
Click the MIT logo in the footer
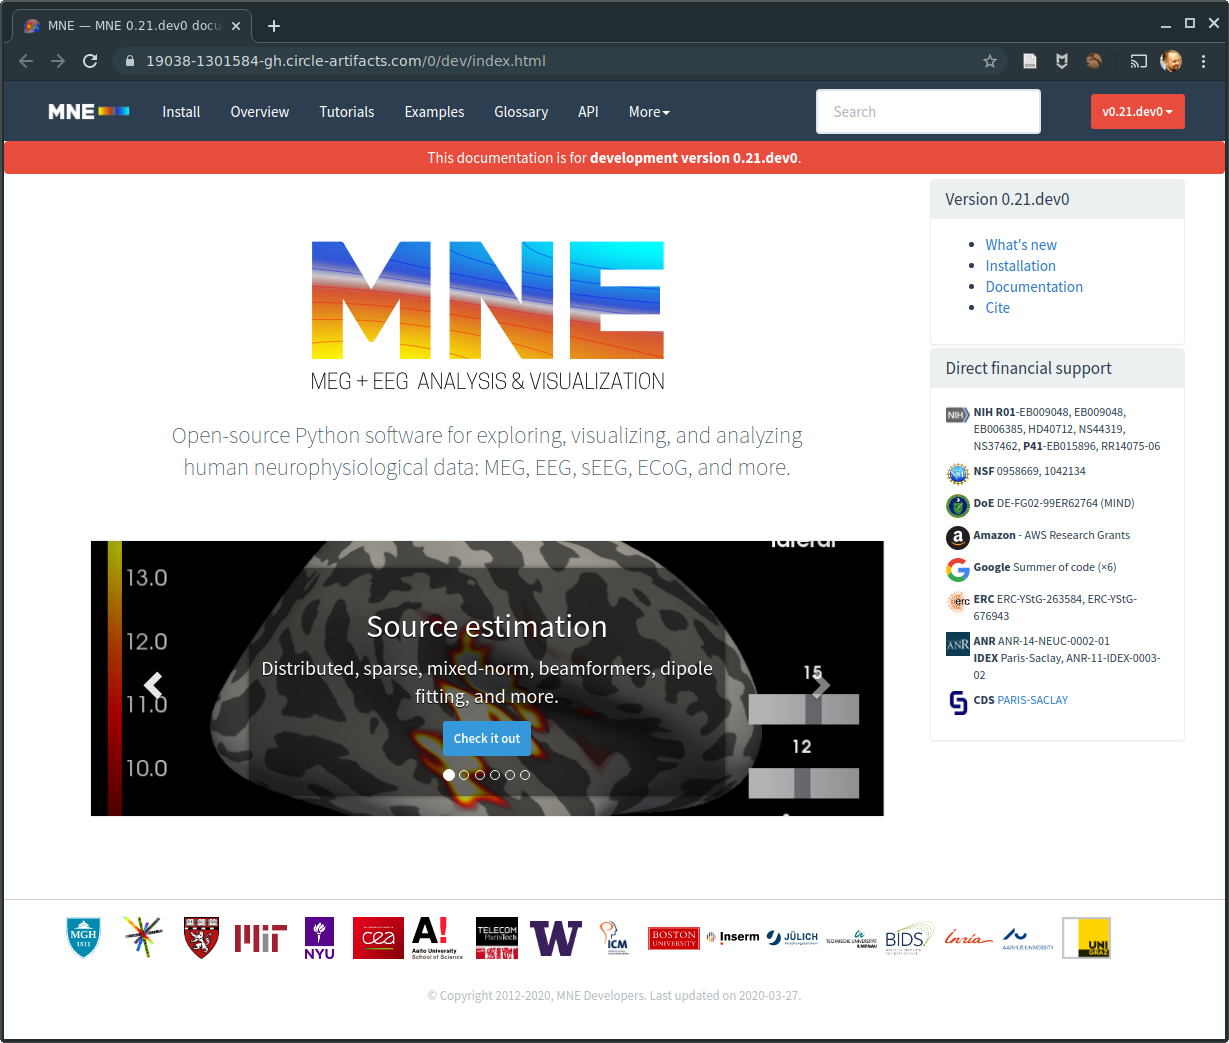tap(260, 937)
